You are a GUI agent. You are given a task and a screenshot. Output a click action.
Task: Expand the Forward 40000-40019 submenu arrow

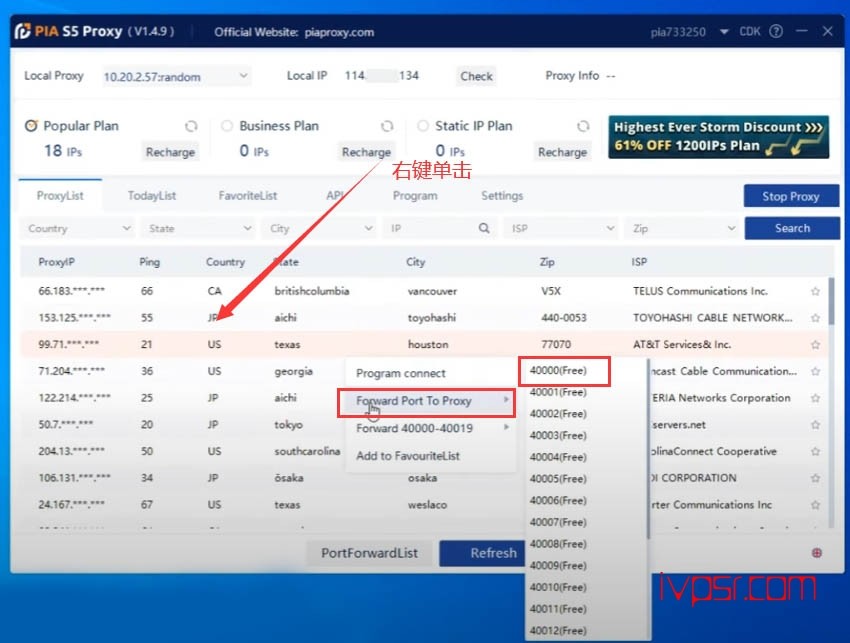pos(506,427)
